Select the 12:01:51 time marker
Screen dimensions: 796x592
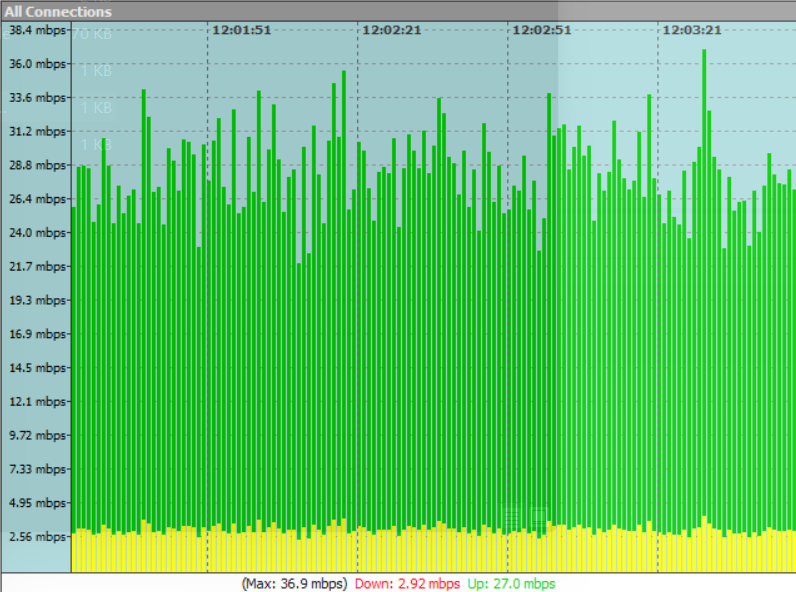(242, 30)
